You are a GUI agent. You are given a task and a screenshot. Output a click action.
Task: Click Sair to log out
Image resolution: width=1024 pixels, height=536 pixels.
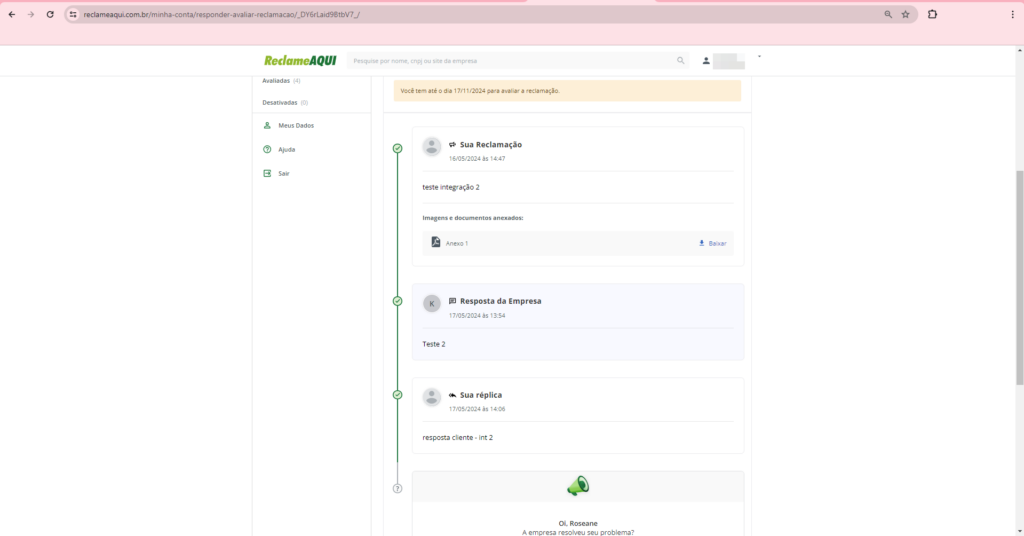pos(283,173)
